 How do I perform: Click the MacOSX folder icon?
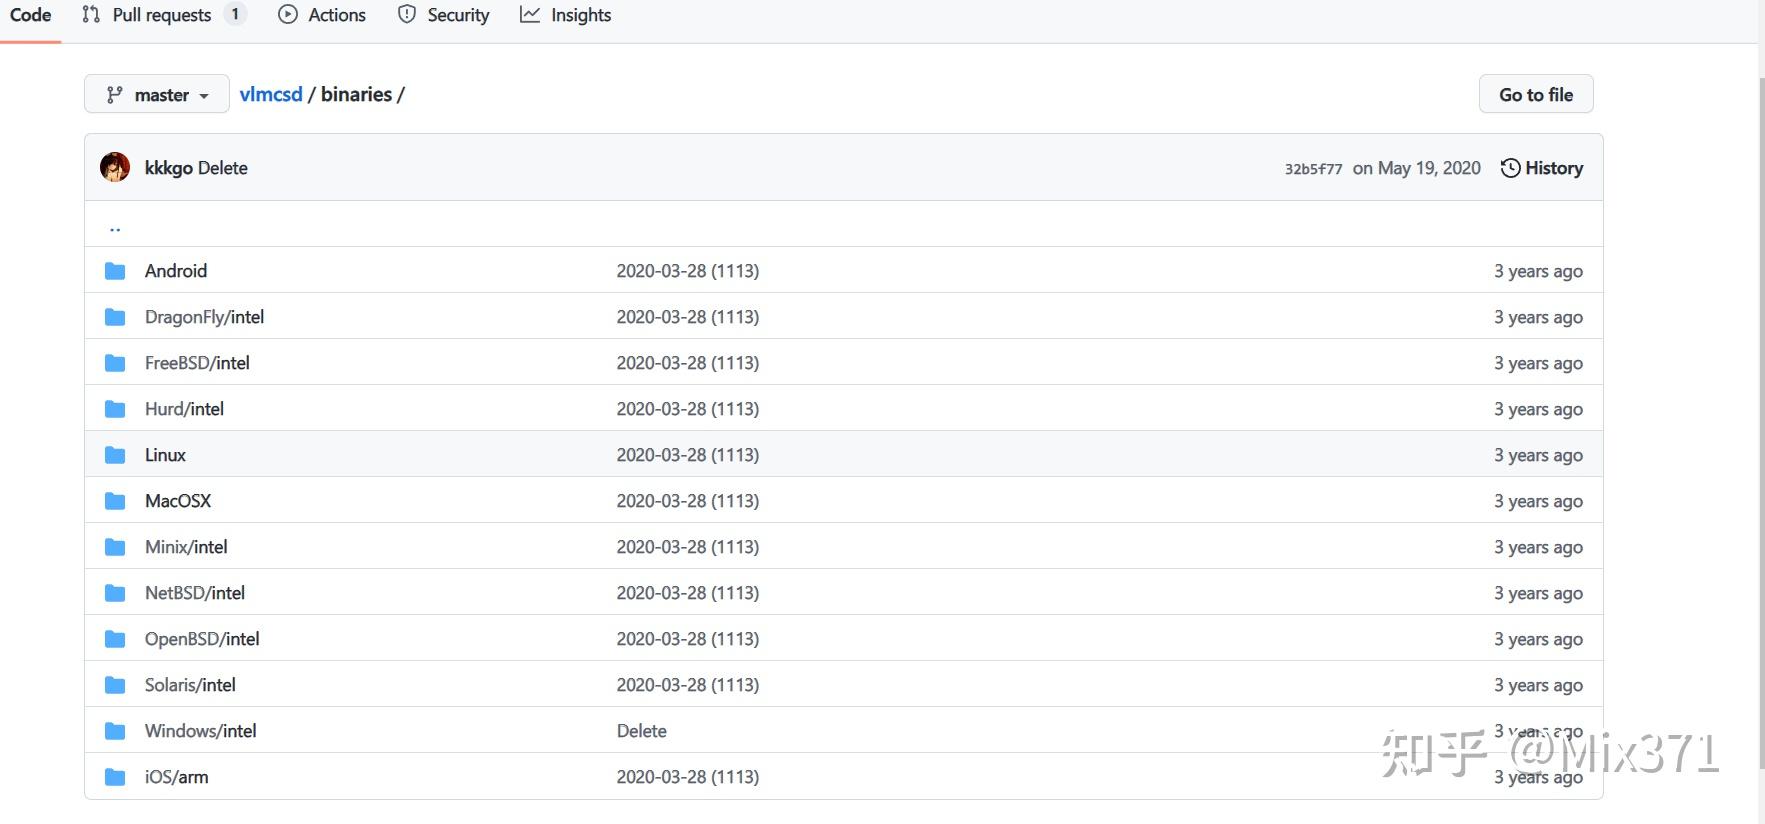coord(115,501)
